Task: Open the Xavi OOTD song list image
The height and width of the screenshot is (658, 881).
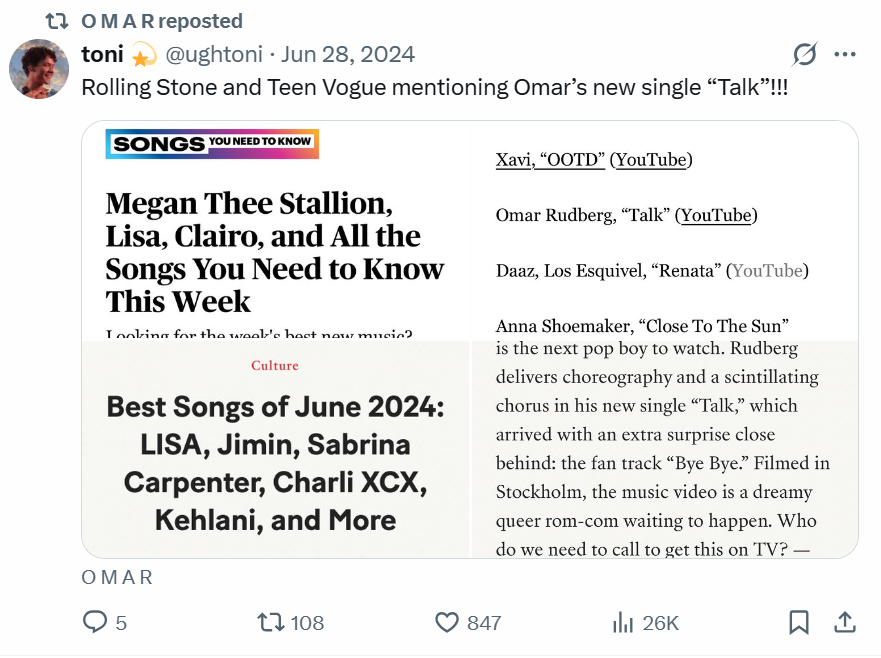Action: 664,231
